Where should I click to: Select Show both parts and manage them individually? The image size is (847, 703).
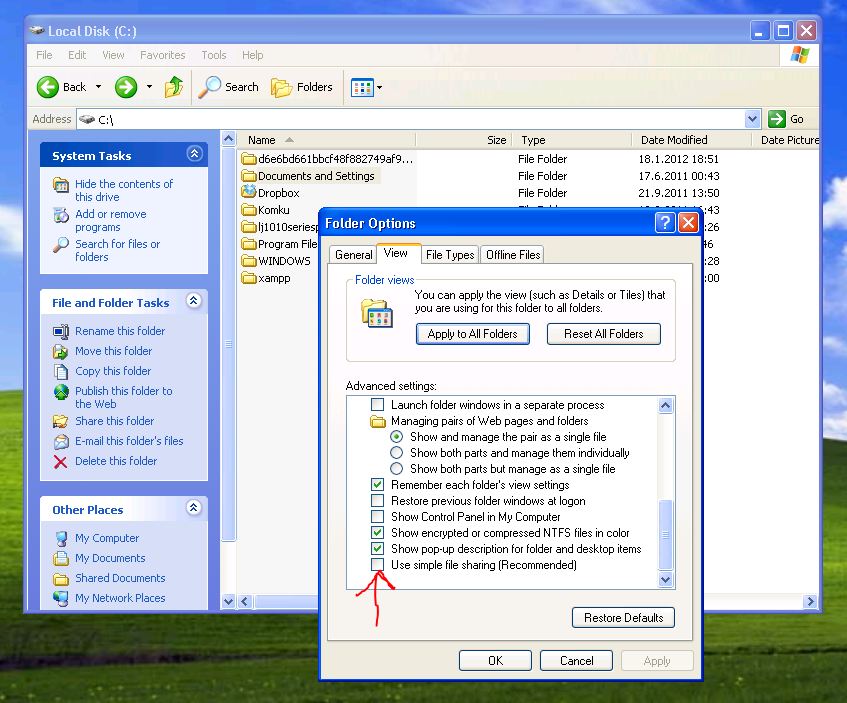[397, 453]
